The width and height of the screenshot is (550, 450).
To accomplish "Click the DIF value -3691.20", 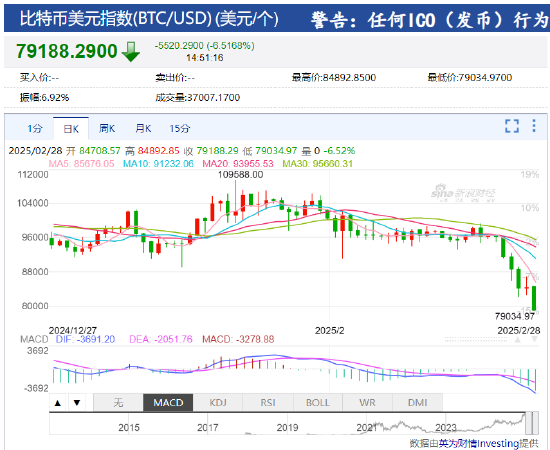I will [x=95, y=339].
